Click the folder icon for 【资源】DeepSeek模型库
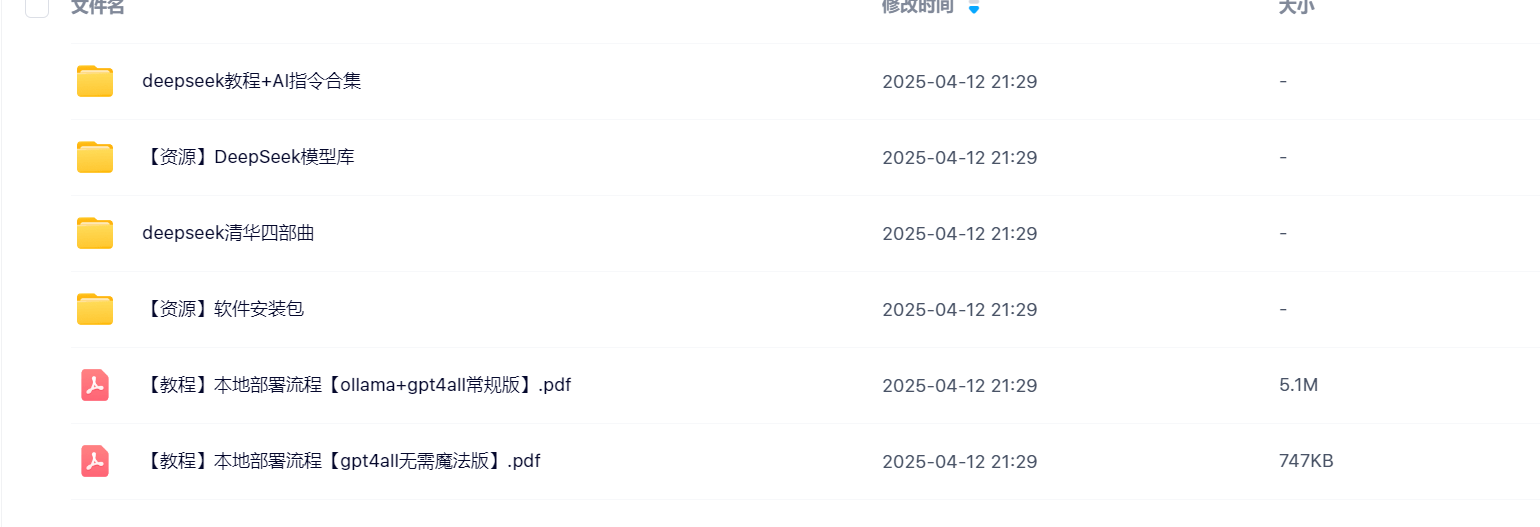Screen dimensions: 1540x527 point(95,157)
